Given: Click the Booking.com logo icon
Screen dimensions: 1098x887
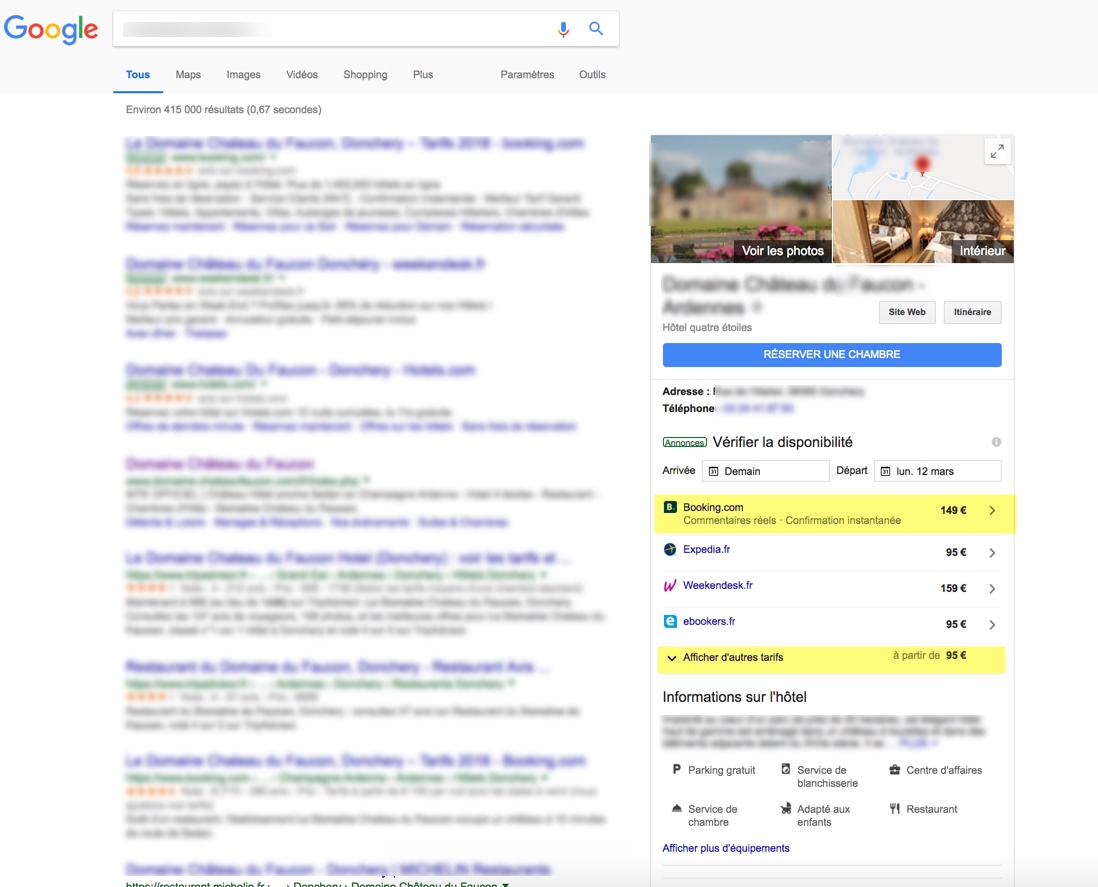Looking at the screenshot, I should (x=670, y=507).
